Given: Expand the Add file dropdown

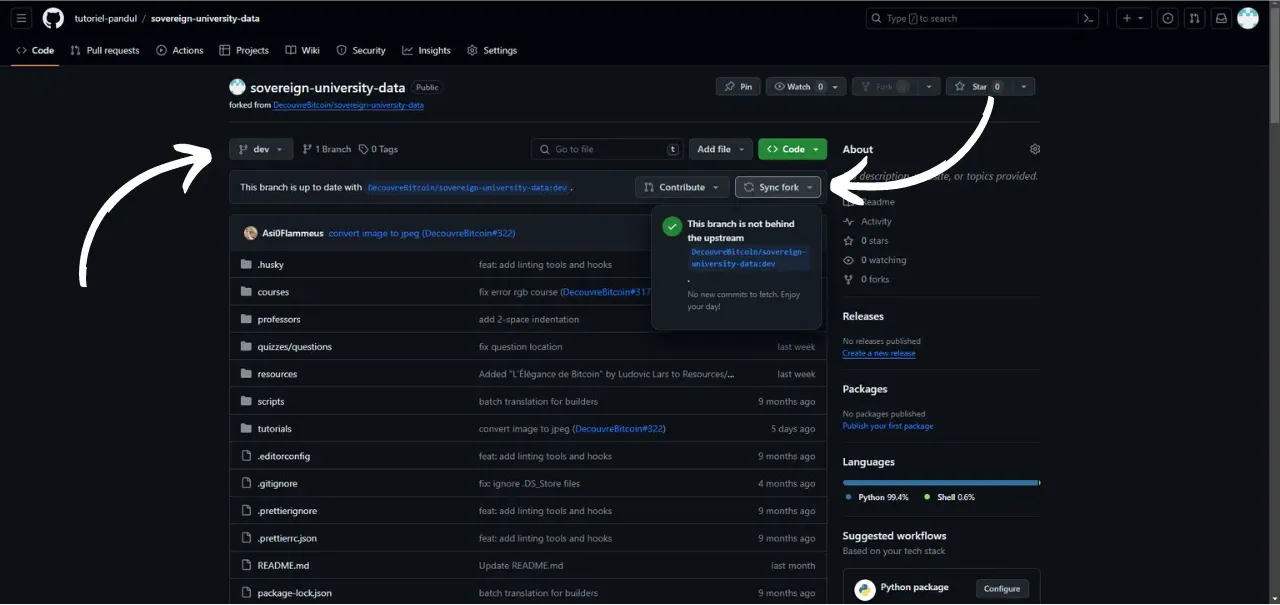Looking at the screenshot, I should 720,149.
